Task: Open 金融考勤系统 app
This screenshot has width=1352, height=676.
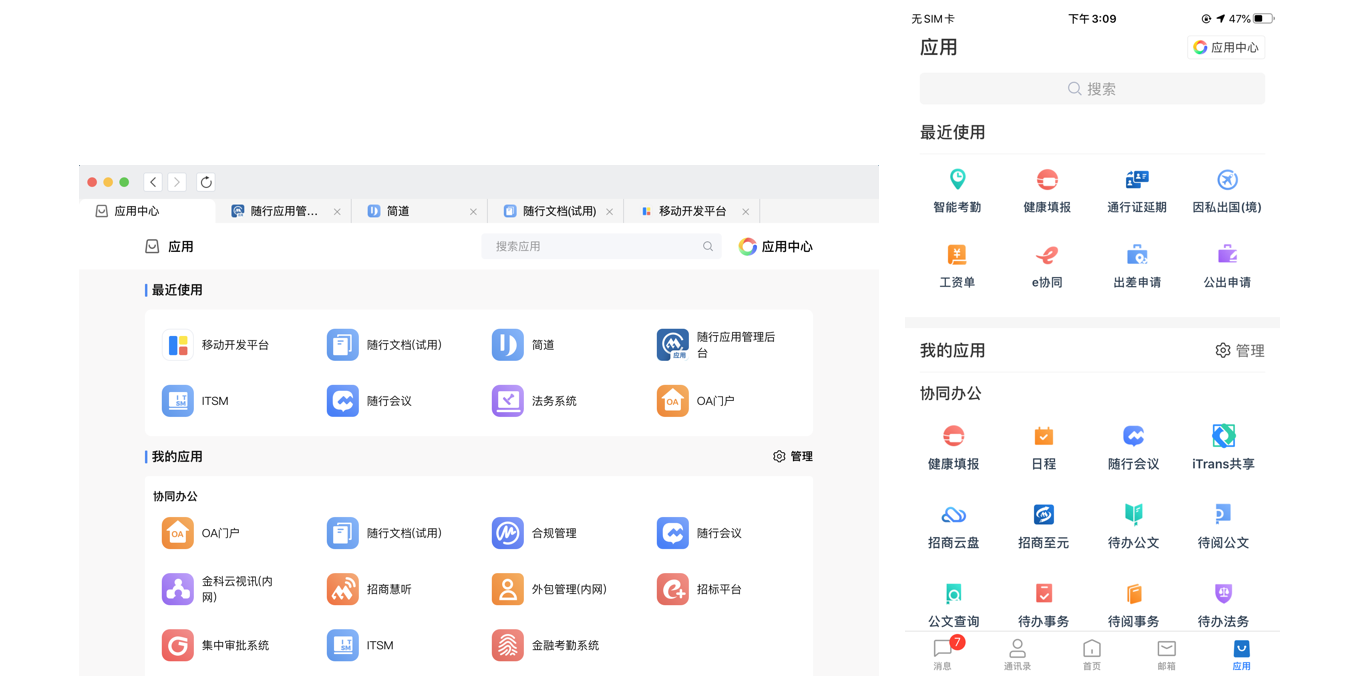Action: [x=508, y=645]
